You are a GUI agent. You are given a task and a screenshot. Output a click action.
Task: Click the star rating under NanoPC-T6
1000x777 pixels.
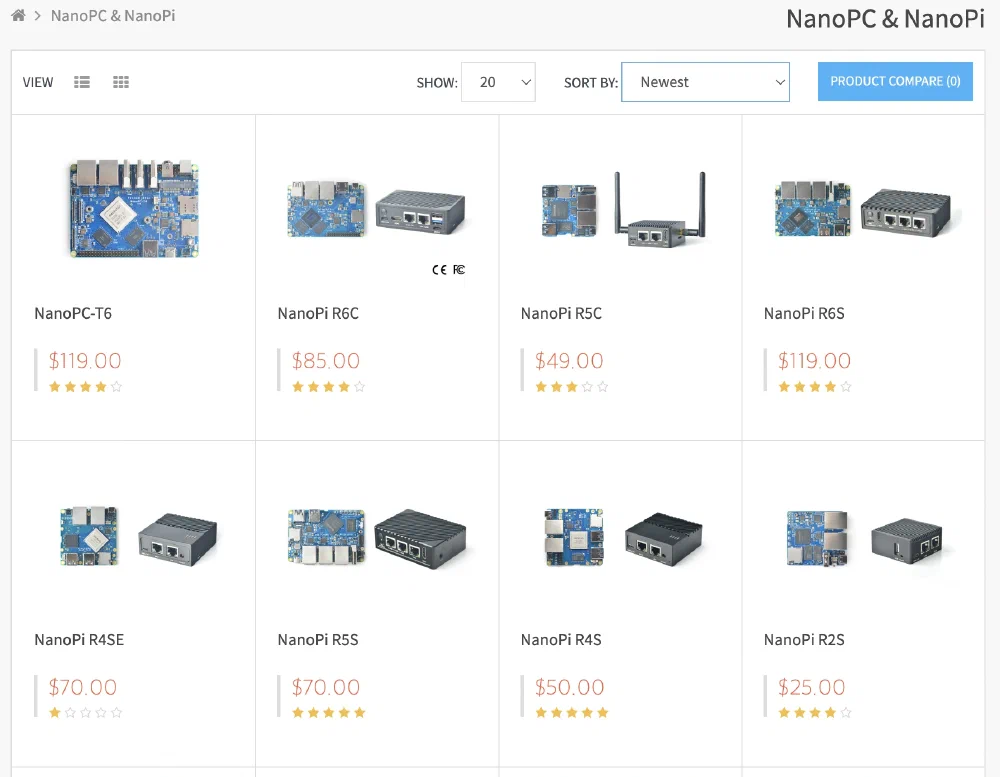click(85, 387)
